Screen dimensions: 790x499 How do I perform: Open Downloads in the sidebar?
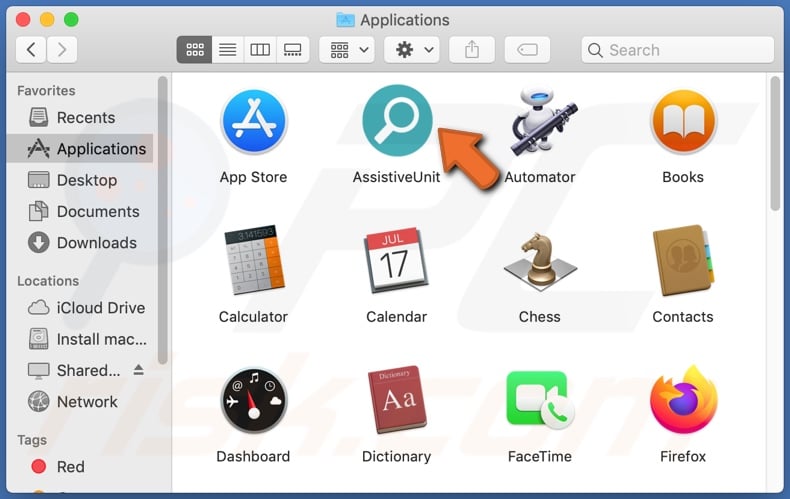pos(80,242)
